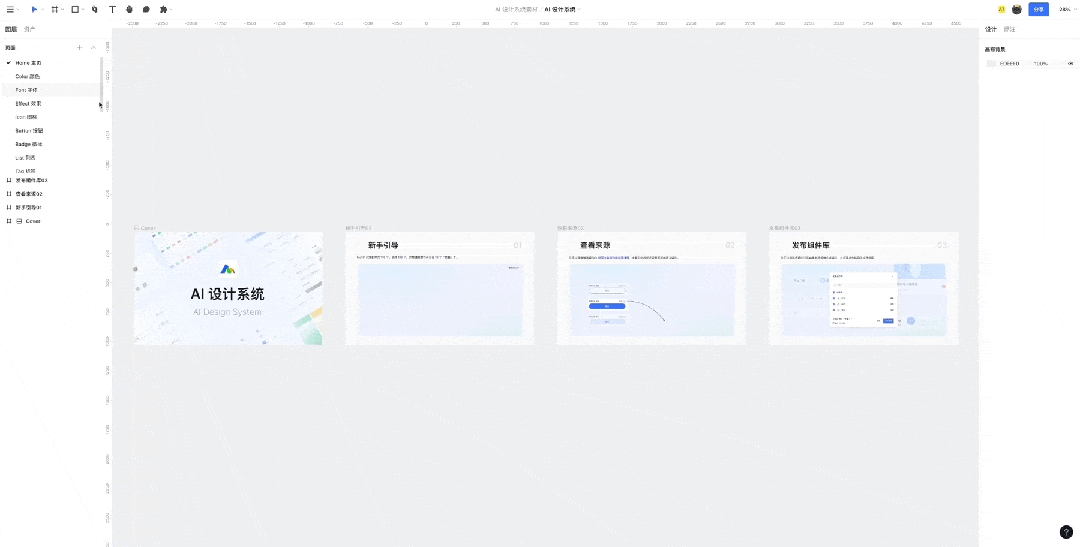The width and height of the screenshot is (1080, 547).
Task: Toggle canvas background visibility eye icon
Action: 1070,63
